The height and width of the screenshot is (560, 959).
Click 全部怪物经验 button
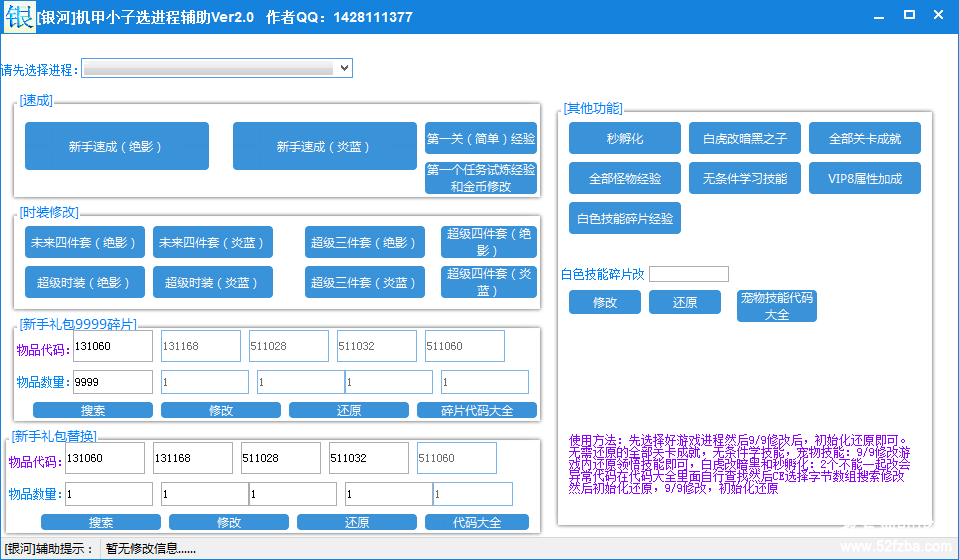[x=624, y=178]
